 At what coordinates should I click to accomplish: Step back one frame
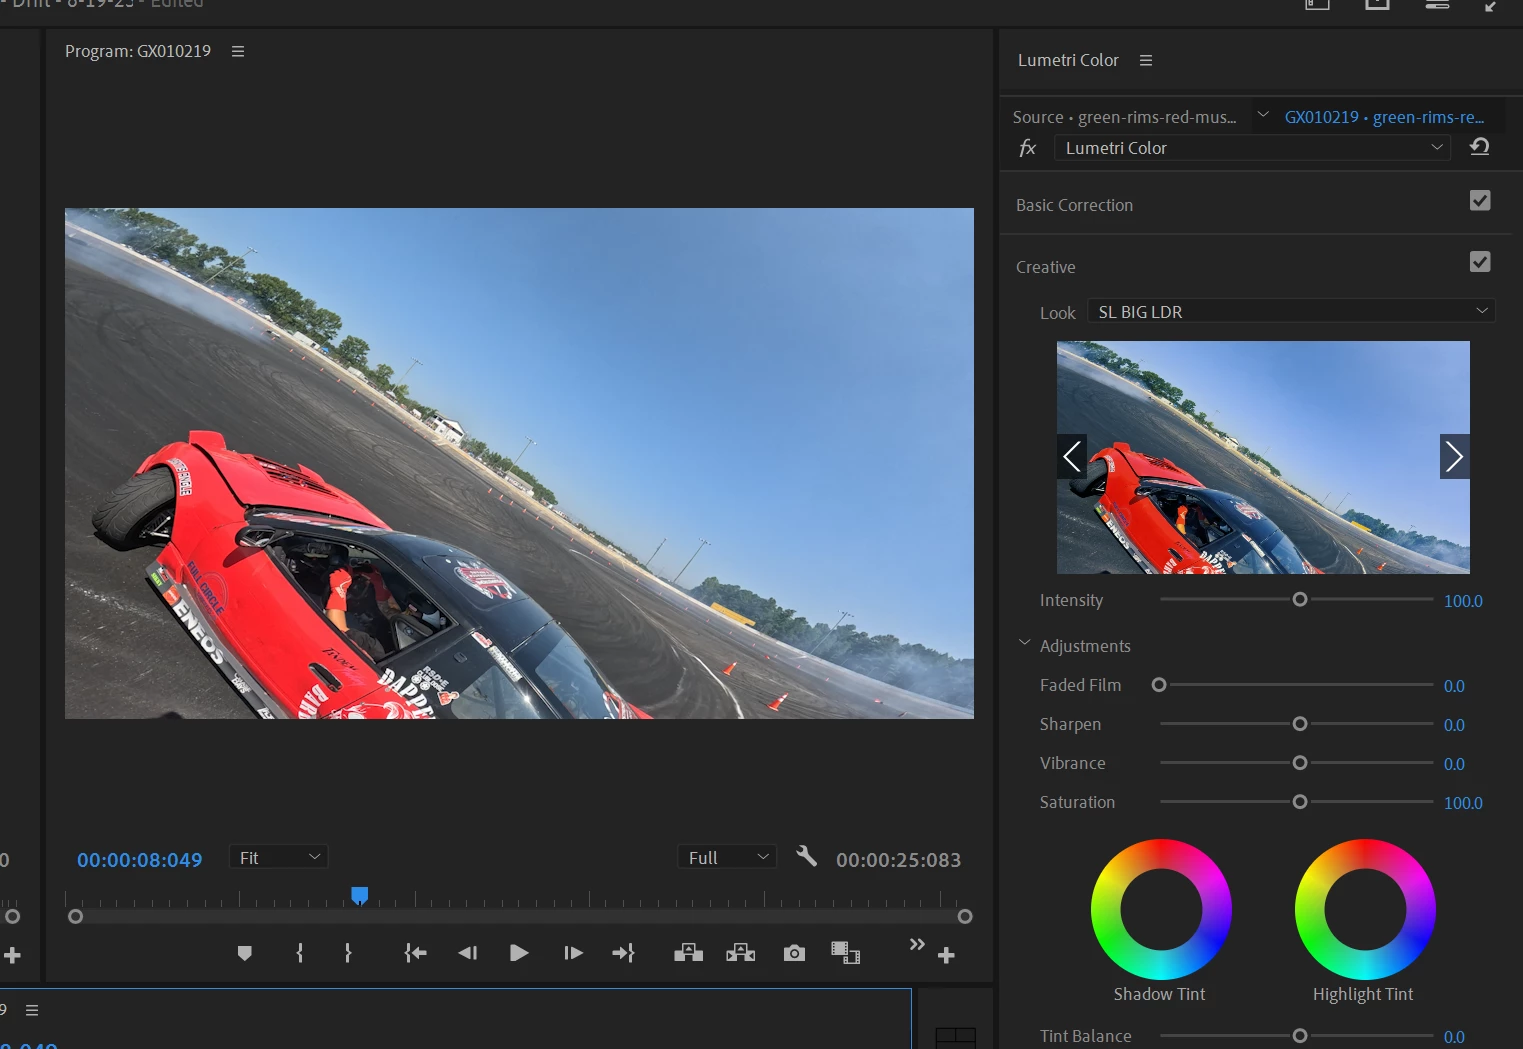click(467, 953)
